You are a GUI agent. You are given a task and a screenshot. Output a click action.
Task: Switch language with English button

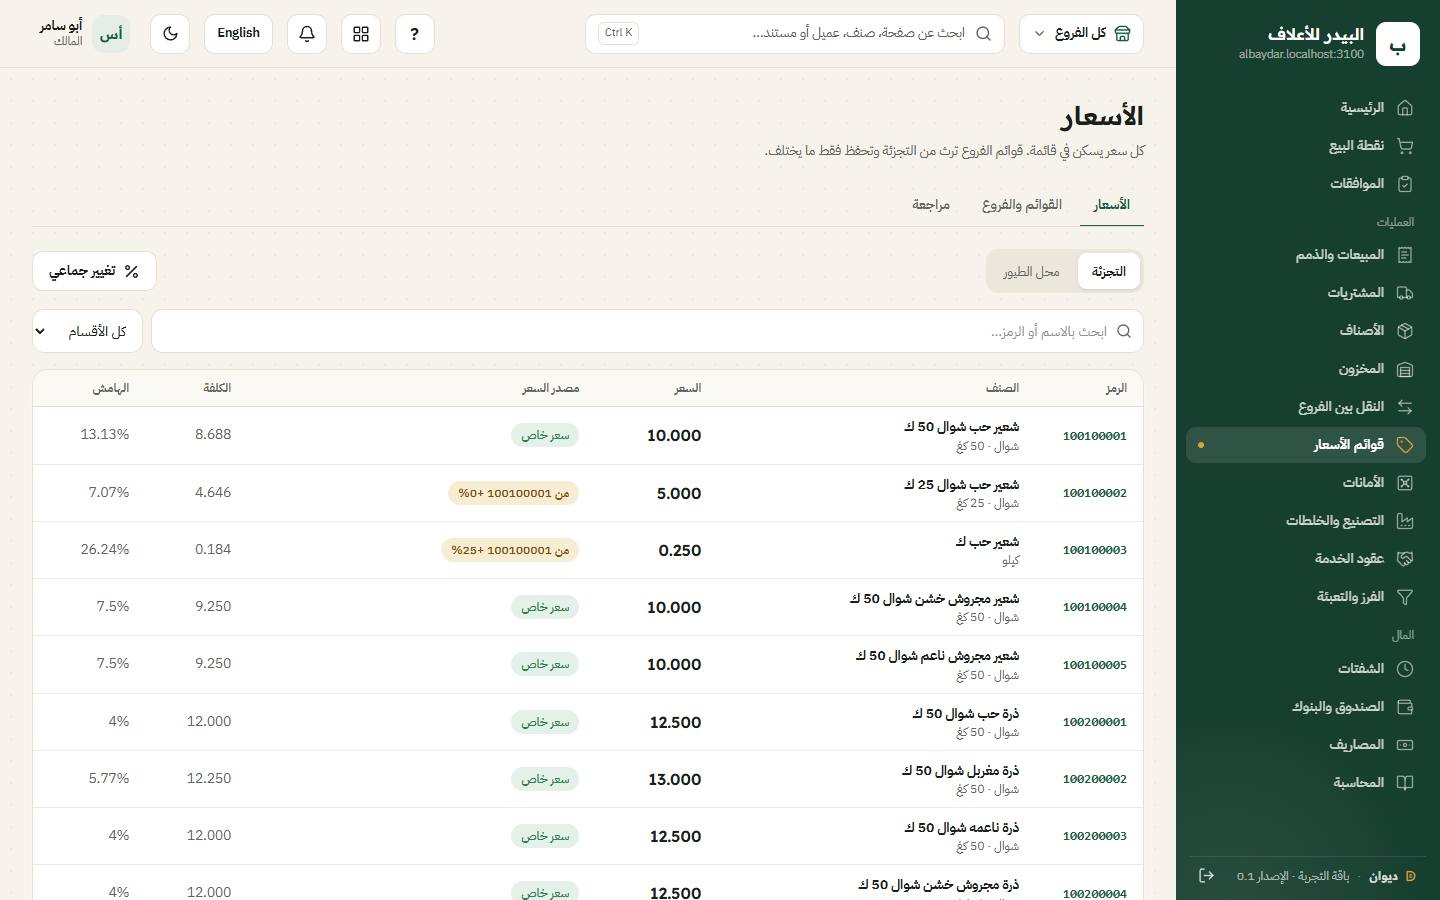(239, 34)
